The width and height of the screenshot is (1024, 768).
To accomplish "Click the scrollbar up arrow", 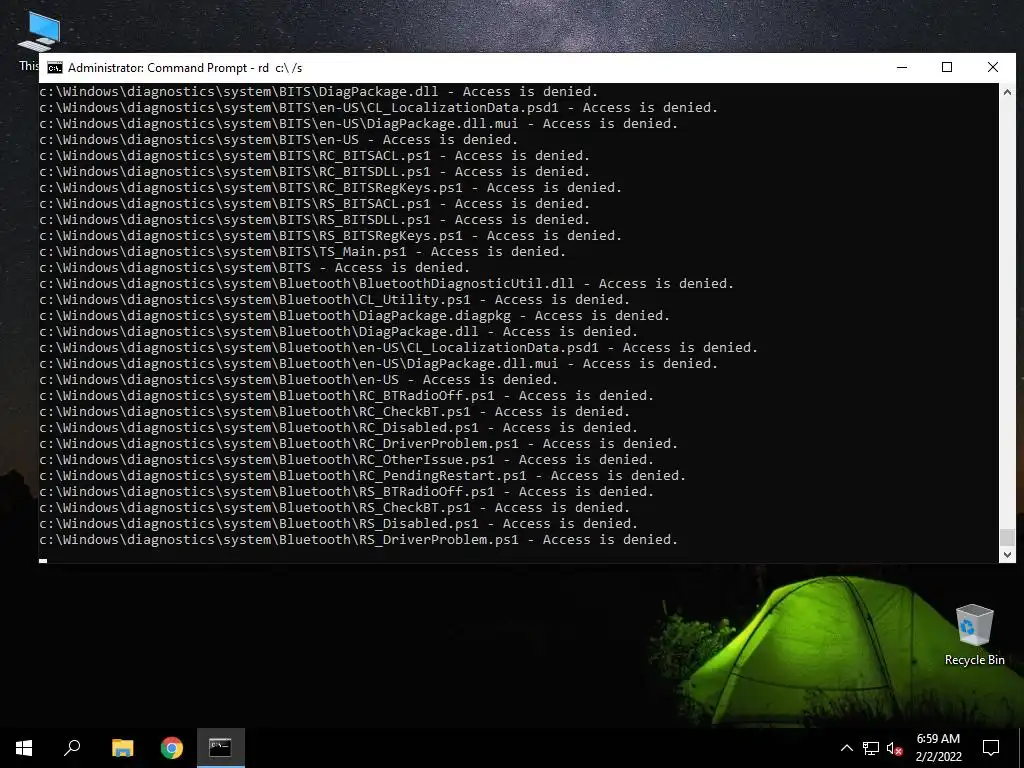I will coord(1007,92).
